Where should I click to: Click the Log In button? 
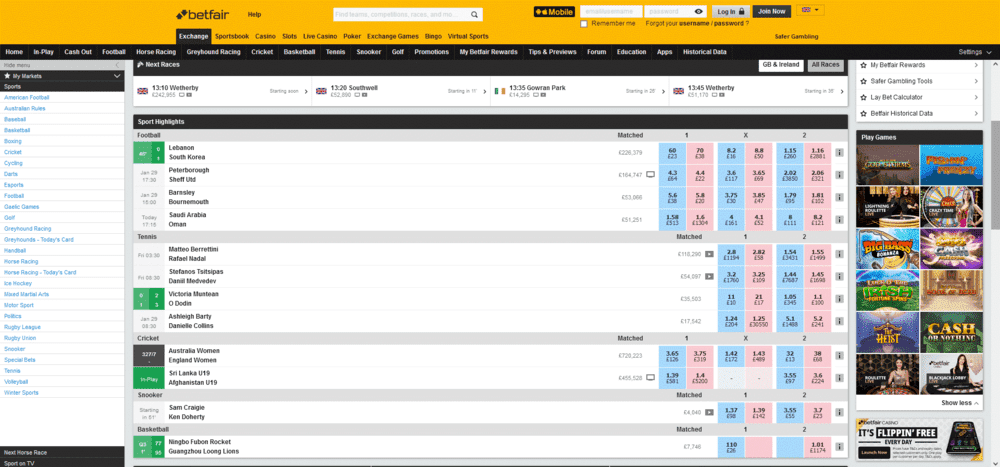[730, 11]
